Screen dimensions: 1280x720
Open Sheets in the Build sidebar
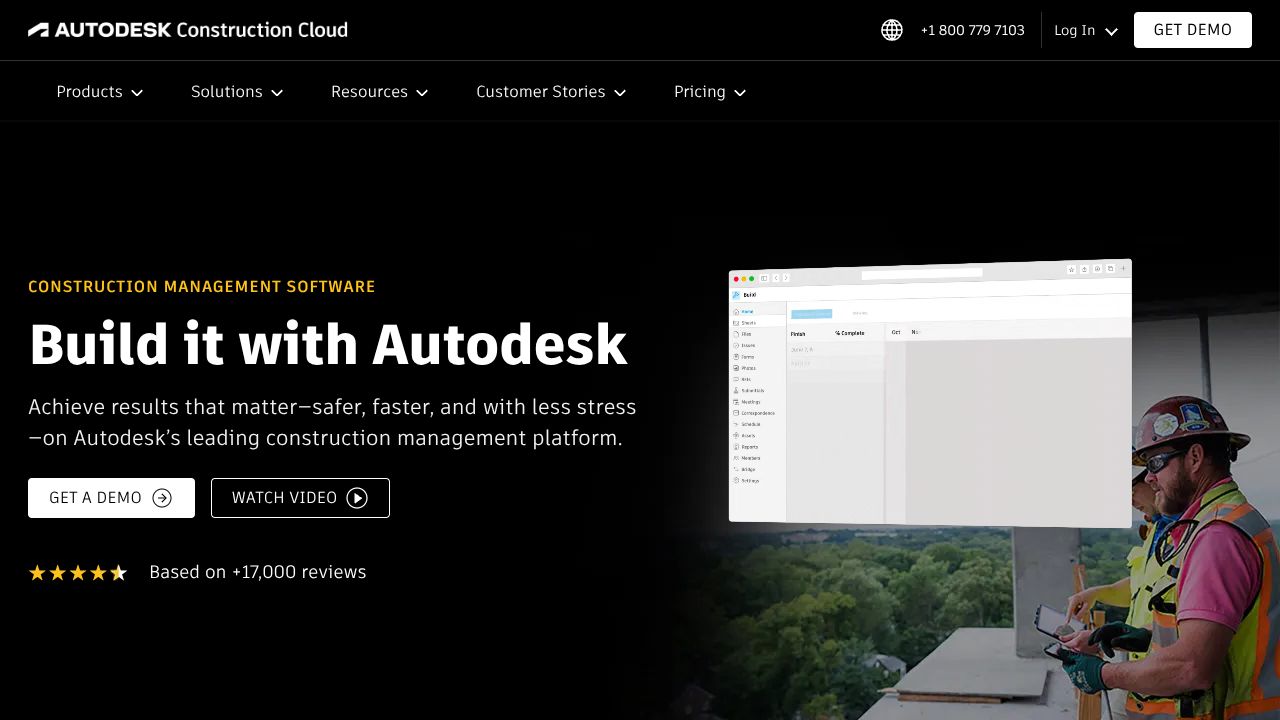tap(748, 323)
